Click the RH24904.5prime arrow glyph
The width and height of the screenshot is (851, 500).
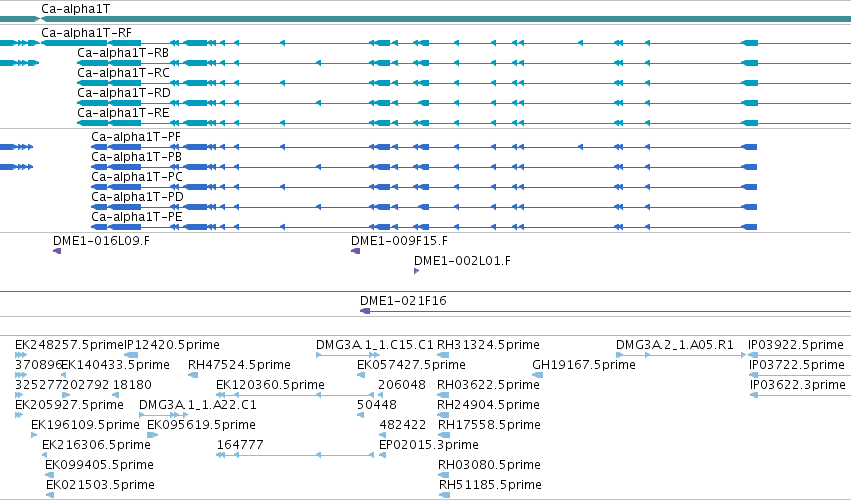pos(443,415)
